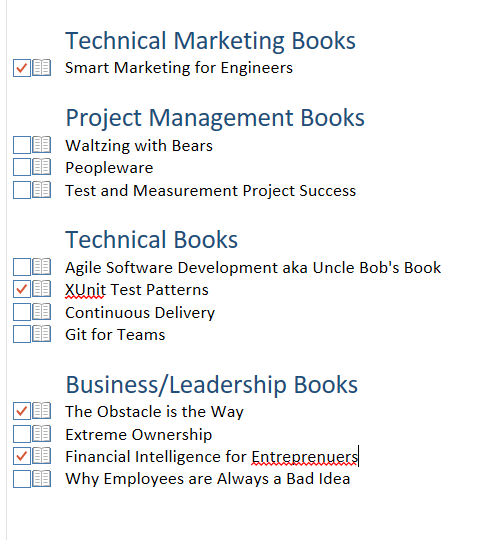Click the book tag icon next to Waltzing with Bears
Screen dimensions: 495x540
pyautogui.click(x=42, y=145)
